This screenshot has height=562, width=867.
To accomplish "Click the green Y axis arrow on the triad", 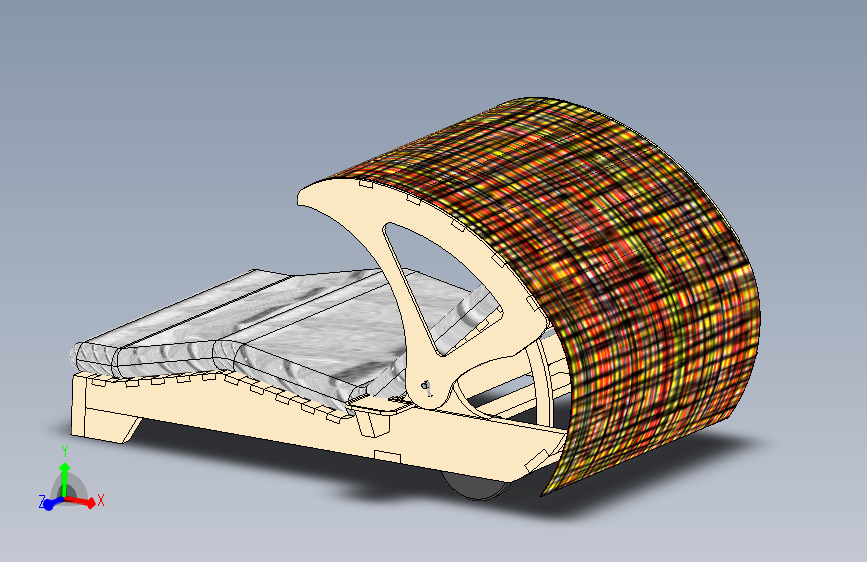I will tap(65, 479).
